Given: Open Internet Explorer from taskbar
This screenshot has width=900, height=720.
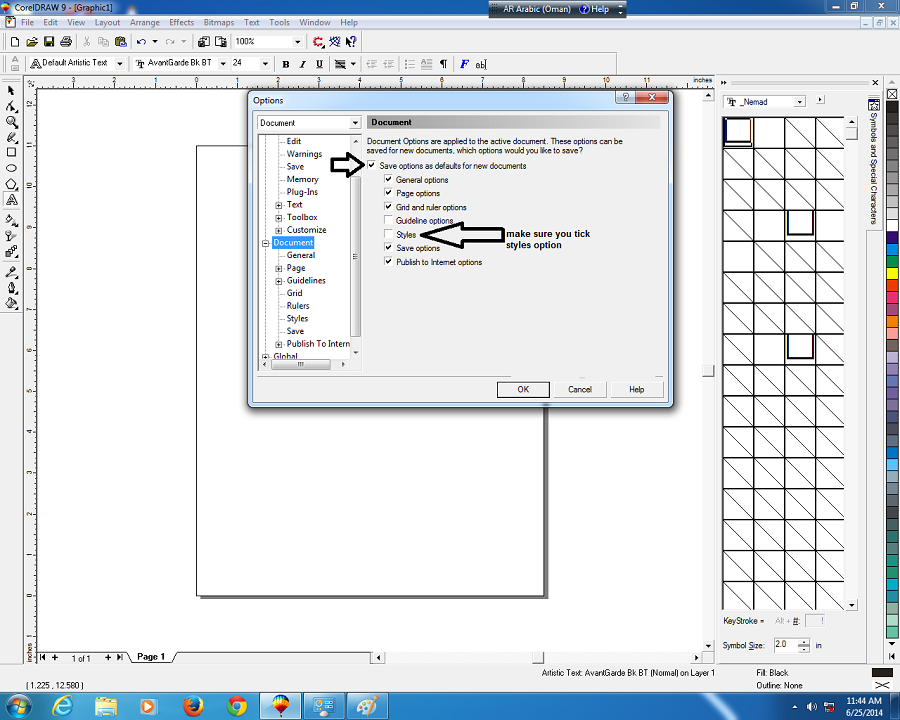Looking at the screenshot, I should (62, 706).
